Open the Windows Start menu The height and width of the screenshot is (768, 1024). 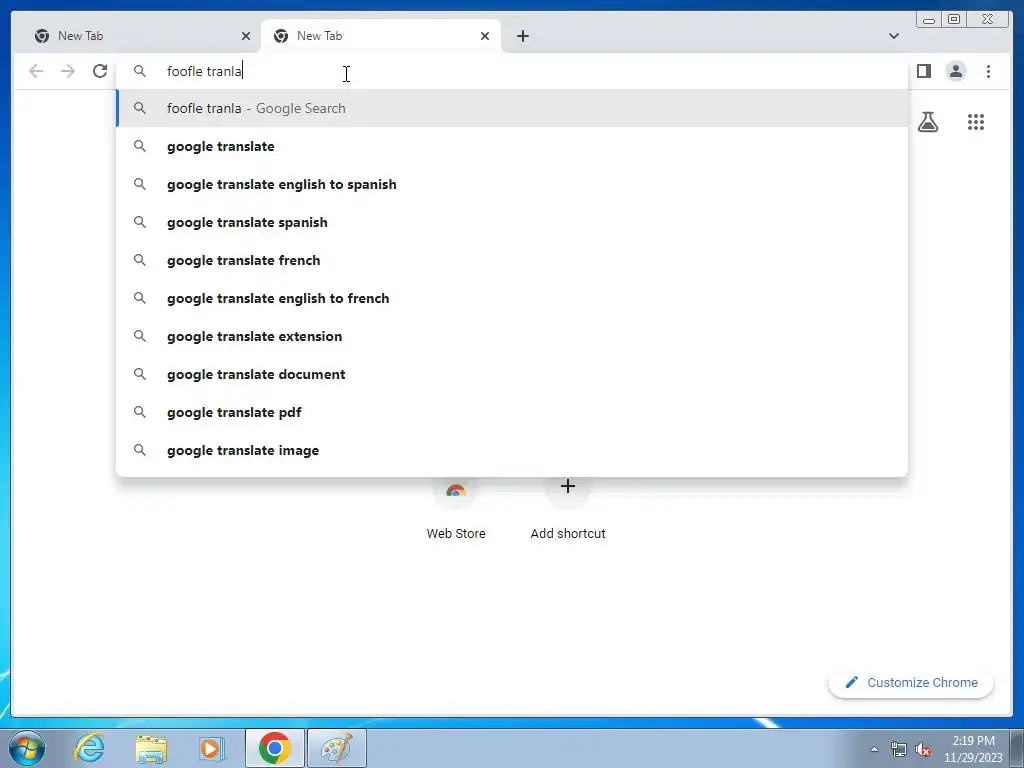click(x=27, y=748)
